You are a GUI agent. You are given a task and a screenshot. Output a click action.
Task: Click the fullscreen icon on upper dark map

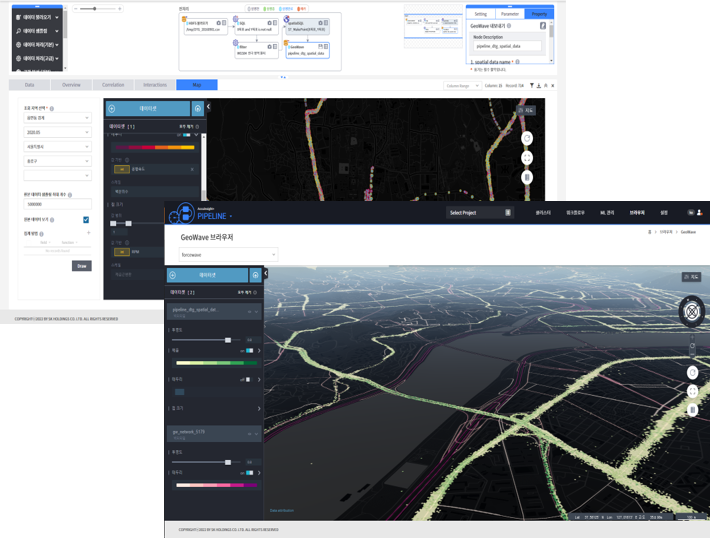pyautogui.click(x=527, y=158)
